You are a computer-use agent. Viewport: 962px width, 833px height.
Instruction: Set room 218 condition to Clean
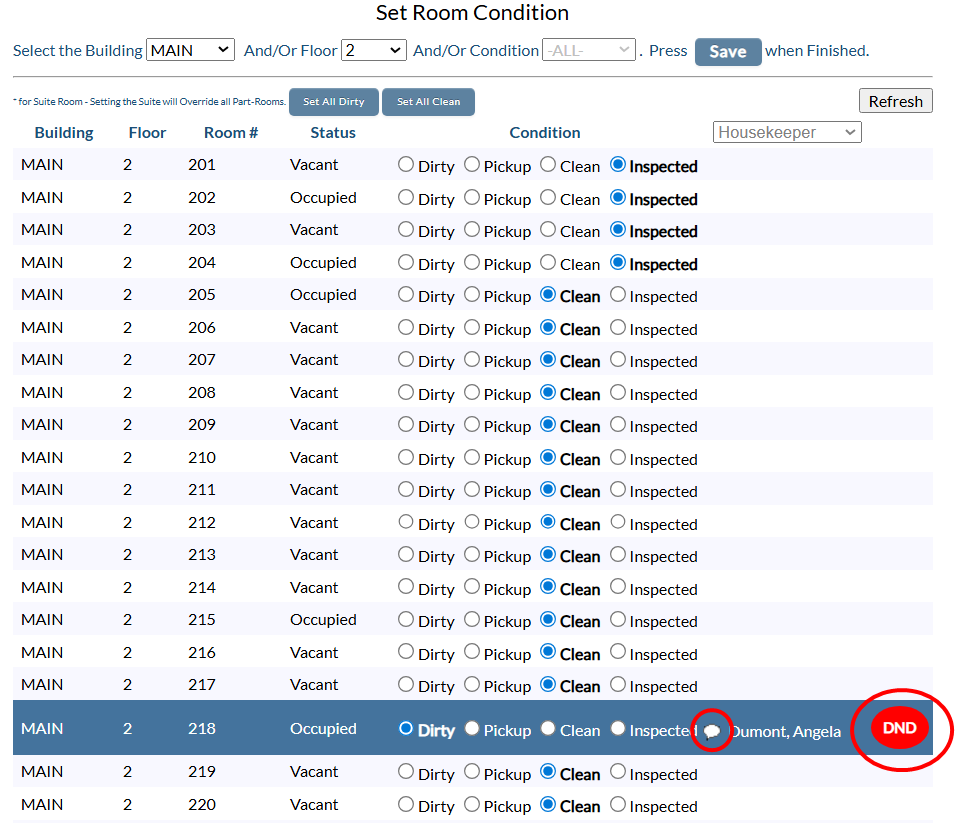[x=548, y=729]
